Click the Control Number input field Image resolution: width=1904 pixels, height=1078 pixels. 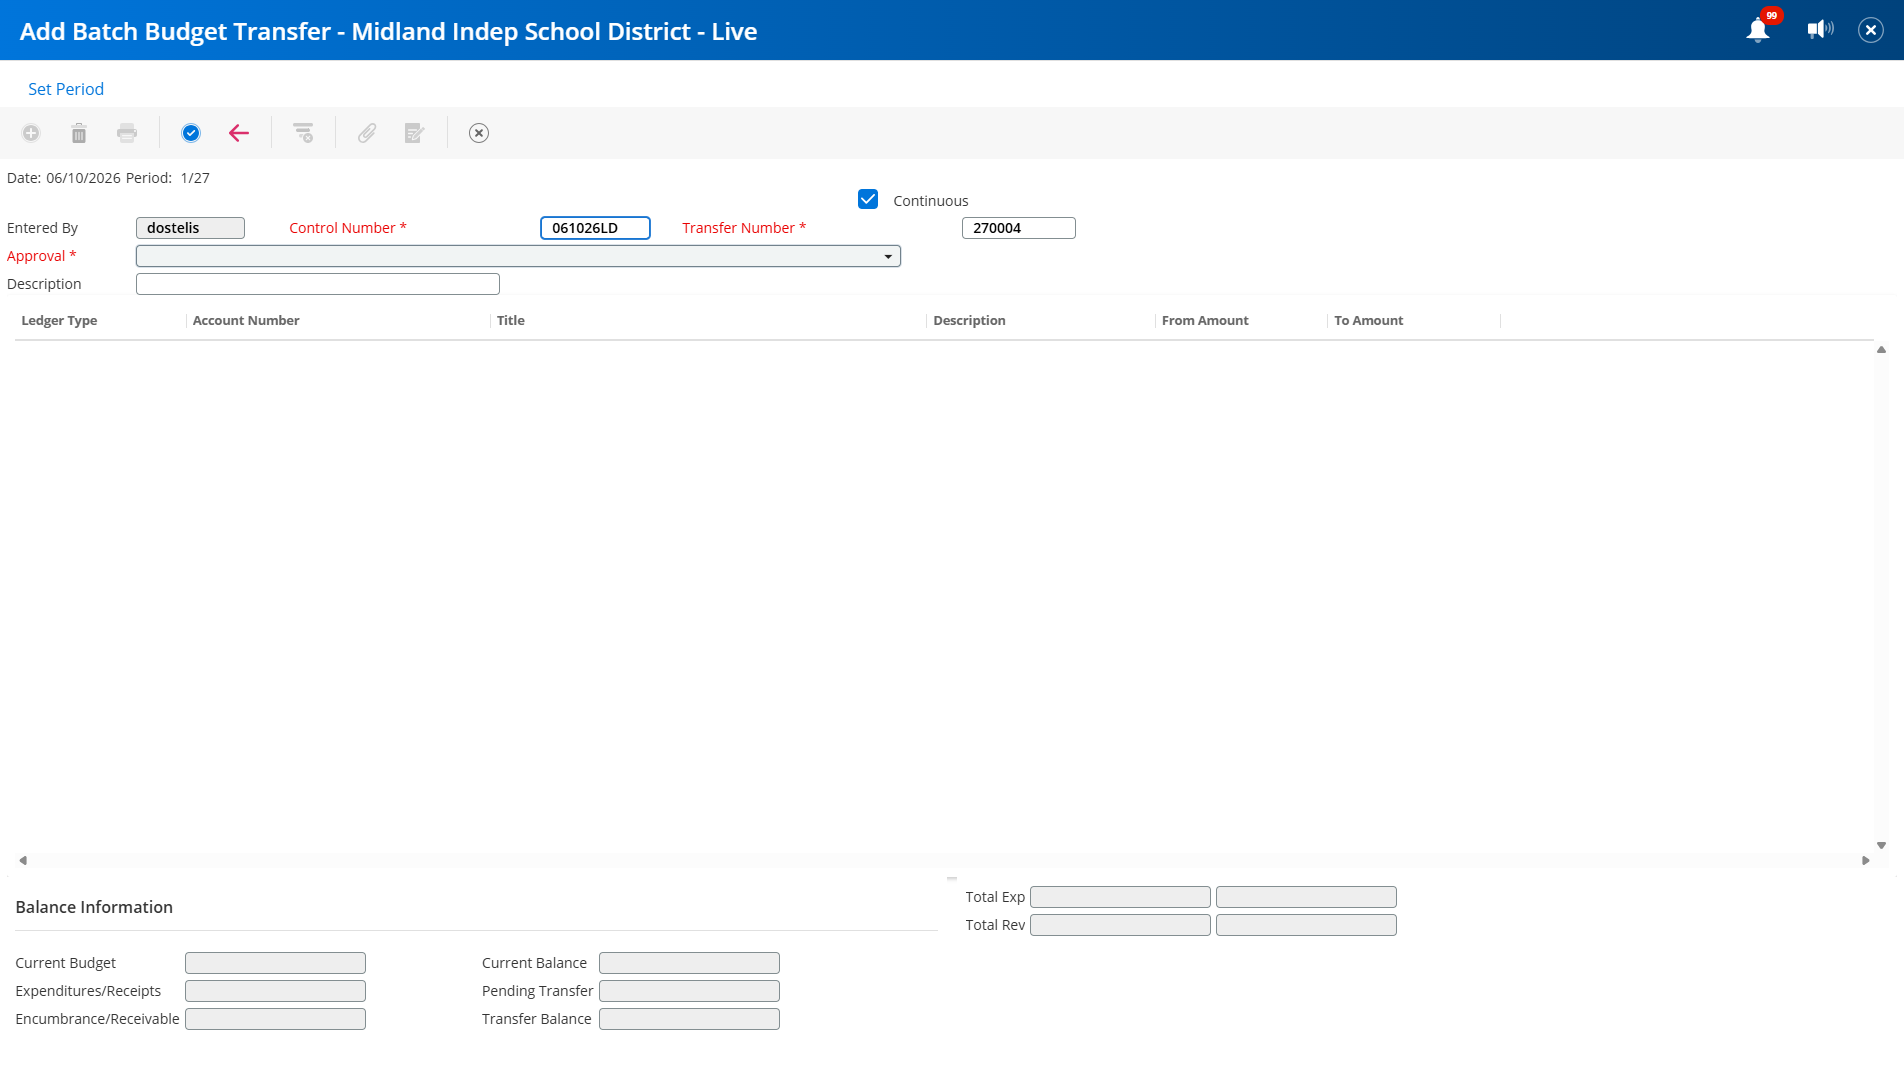point(595,228)
